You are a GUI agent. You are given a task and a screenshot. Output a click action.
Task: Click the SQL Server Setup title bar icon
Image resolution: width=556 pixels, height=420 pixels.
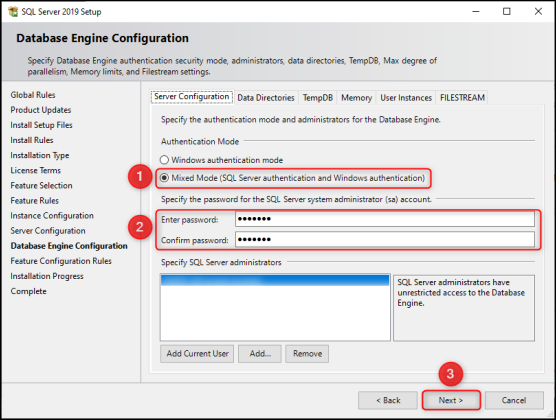click(13, 11)
